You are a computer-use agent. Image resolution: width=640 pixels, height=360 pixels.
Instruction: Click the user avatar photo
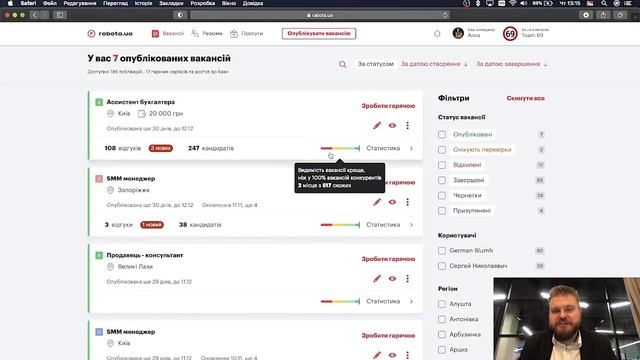coord(458,33)
